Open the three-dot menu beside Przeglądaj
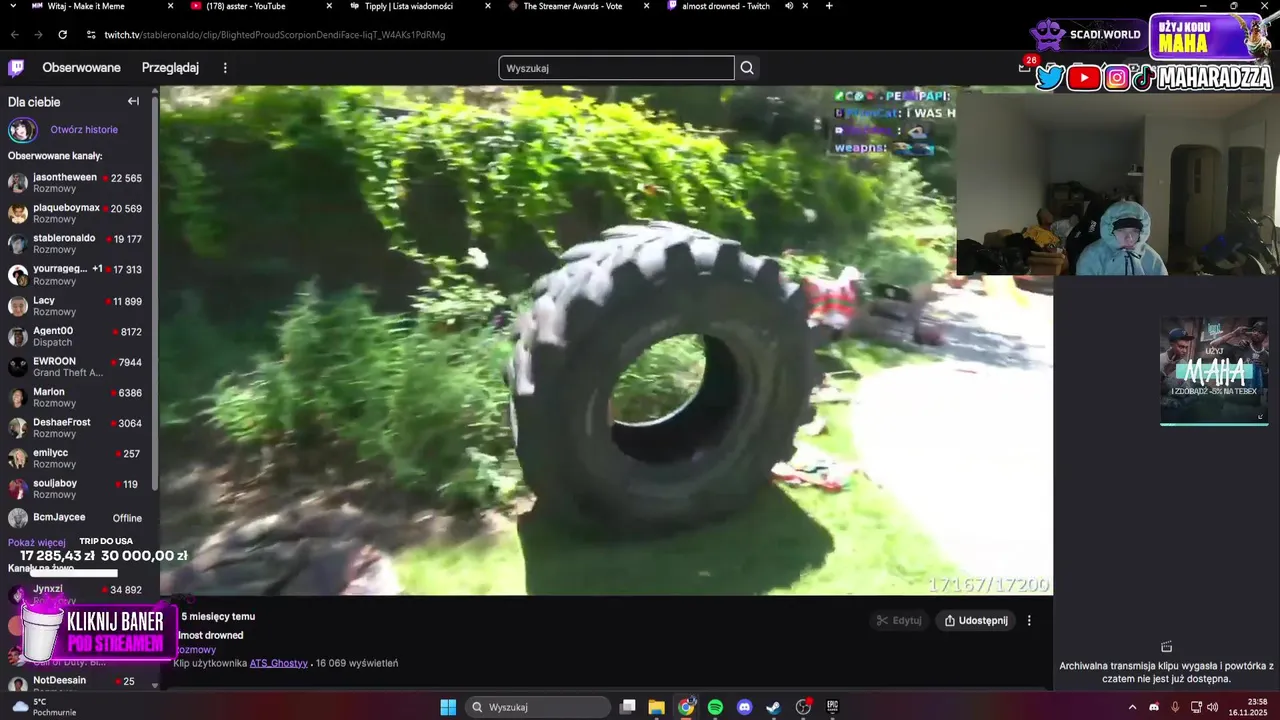1280x720 pixels. pyautogui.click(x=225, y=68)
